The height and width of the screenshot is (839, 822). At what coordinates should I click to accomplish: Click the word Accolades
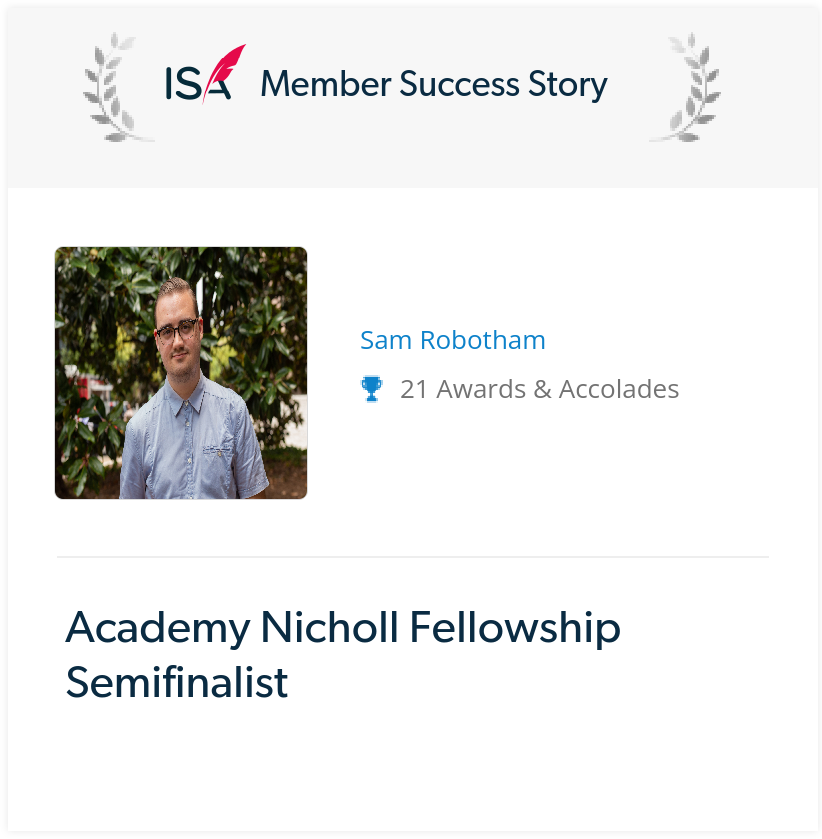pos(619,390)
